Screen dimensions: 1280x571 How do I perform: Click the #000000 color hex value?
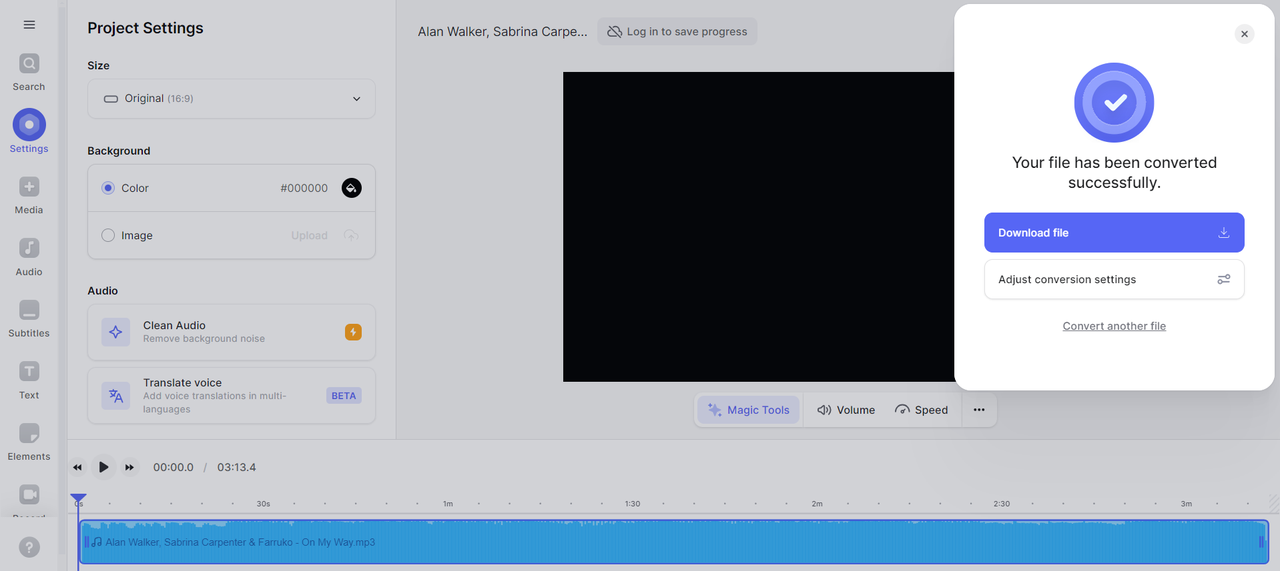(304, 188)
